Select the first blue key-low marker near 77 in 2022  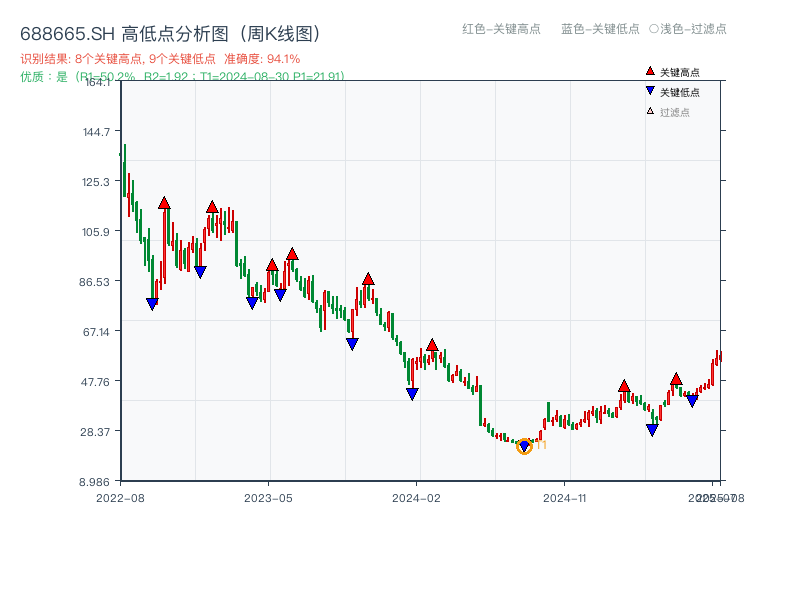[x=152, y=304]
